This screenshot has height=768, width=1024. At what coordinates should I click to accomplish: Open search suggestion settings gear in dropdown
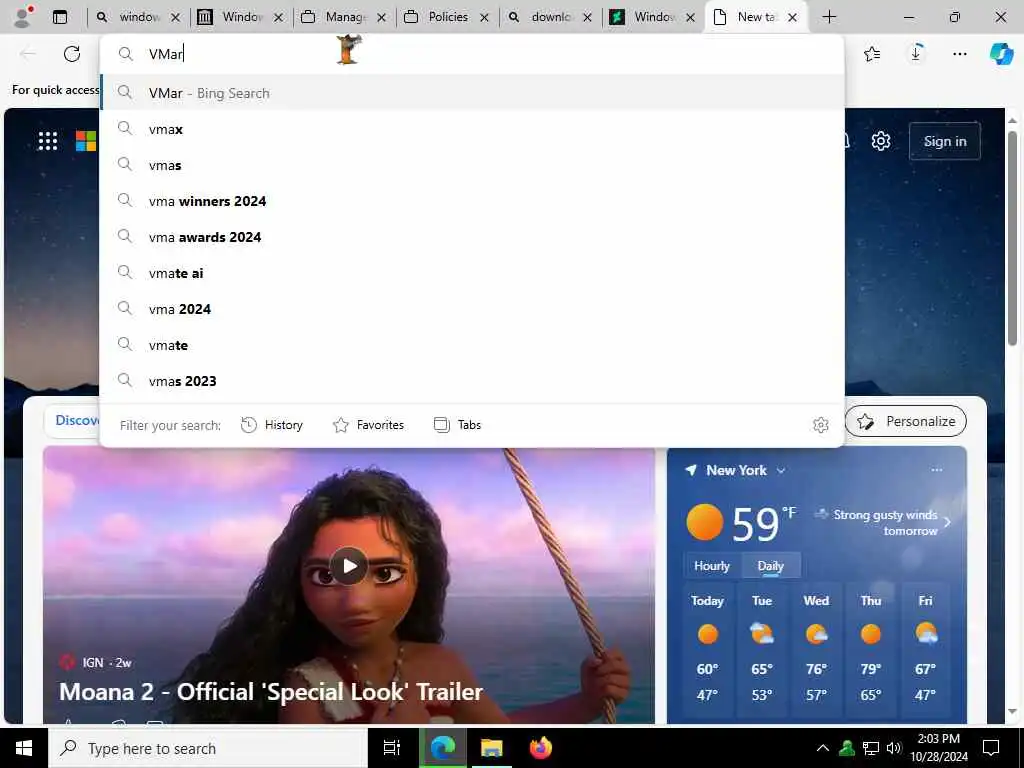point(820,425)
